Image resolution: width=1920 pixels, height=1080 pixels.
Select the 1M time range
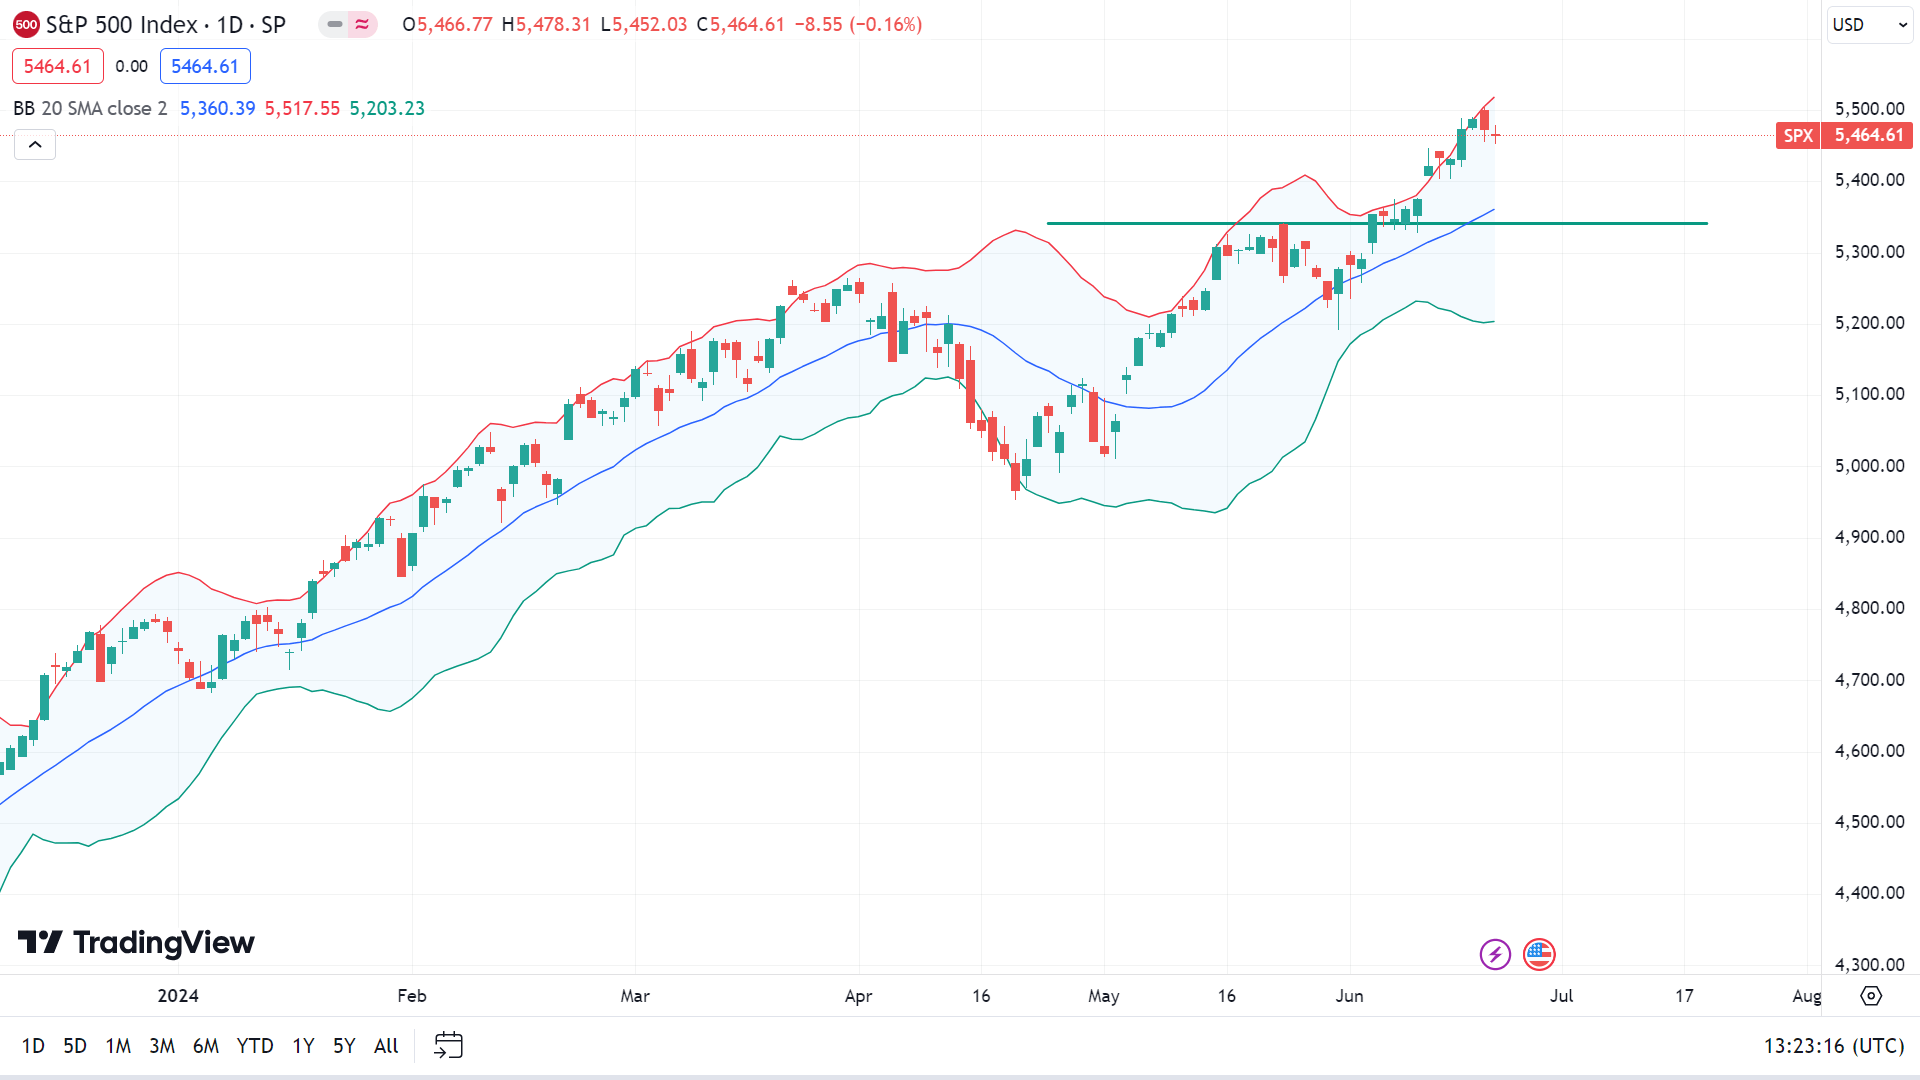[x=118, y=1046]
